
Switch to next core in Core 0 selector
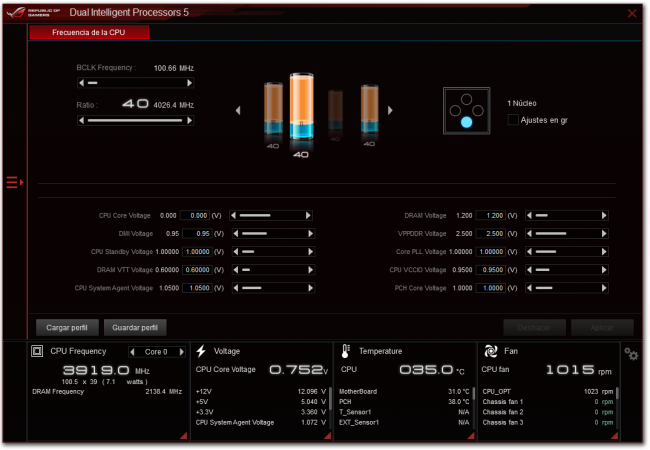coord(182,352)
